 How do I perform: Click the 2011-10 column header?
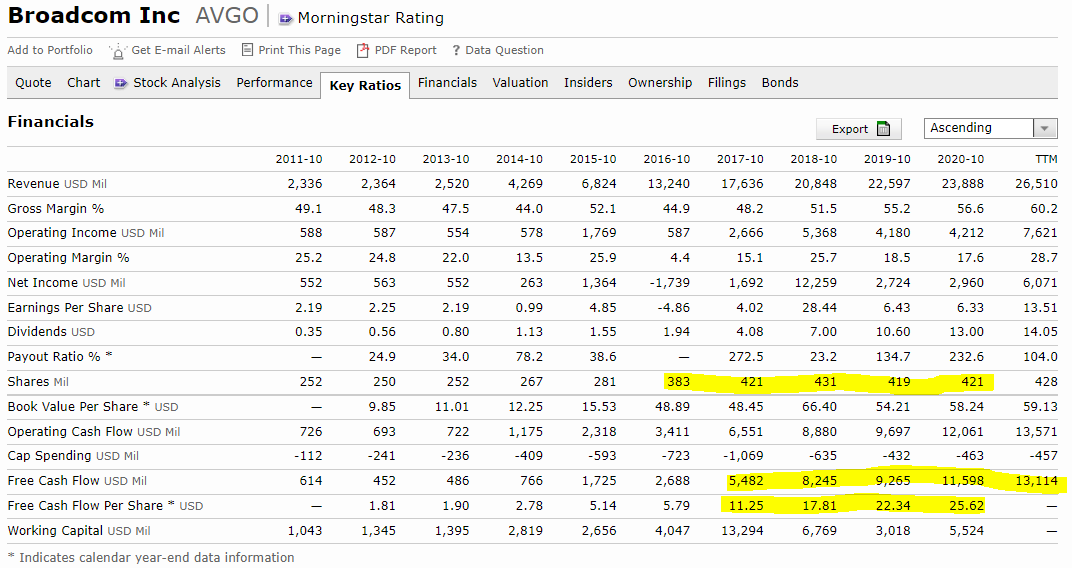click(x=299, y=159)
